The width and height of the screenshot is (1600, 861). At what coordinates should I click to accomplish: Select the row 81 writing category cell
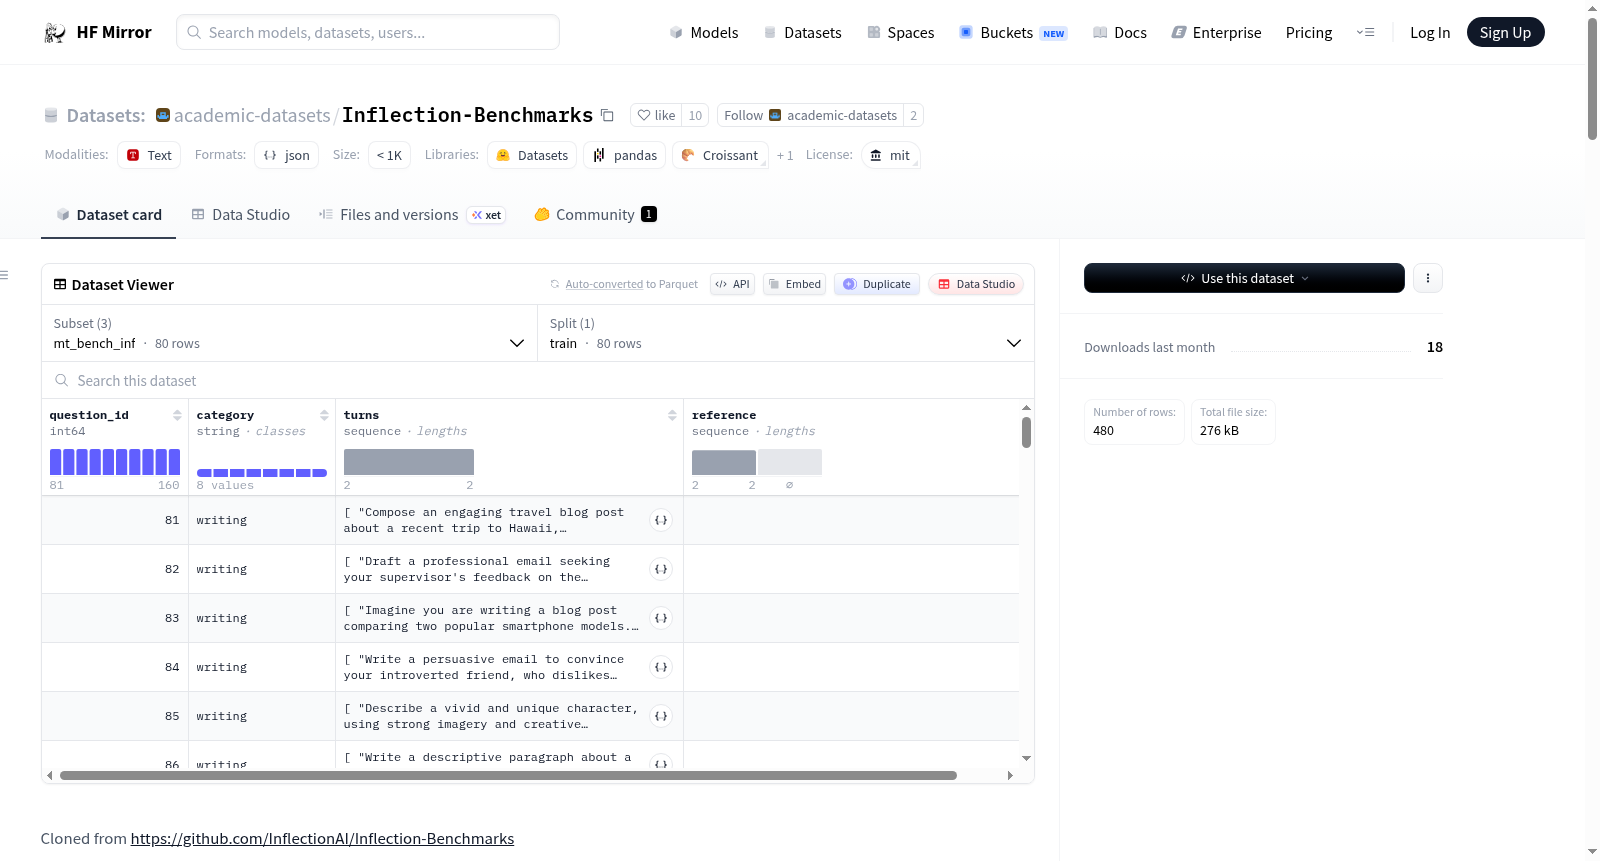[x=262, y=520]
